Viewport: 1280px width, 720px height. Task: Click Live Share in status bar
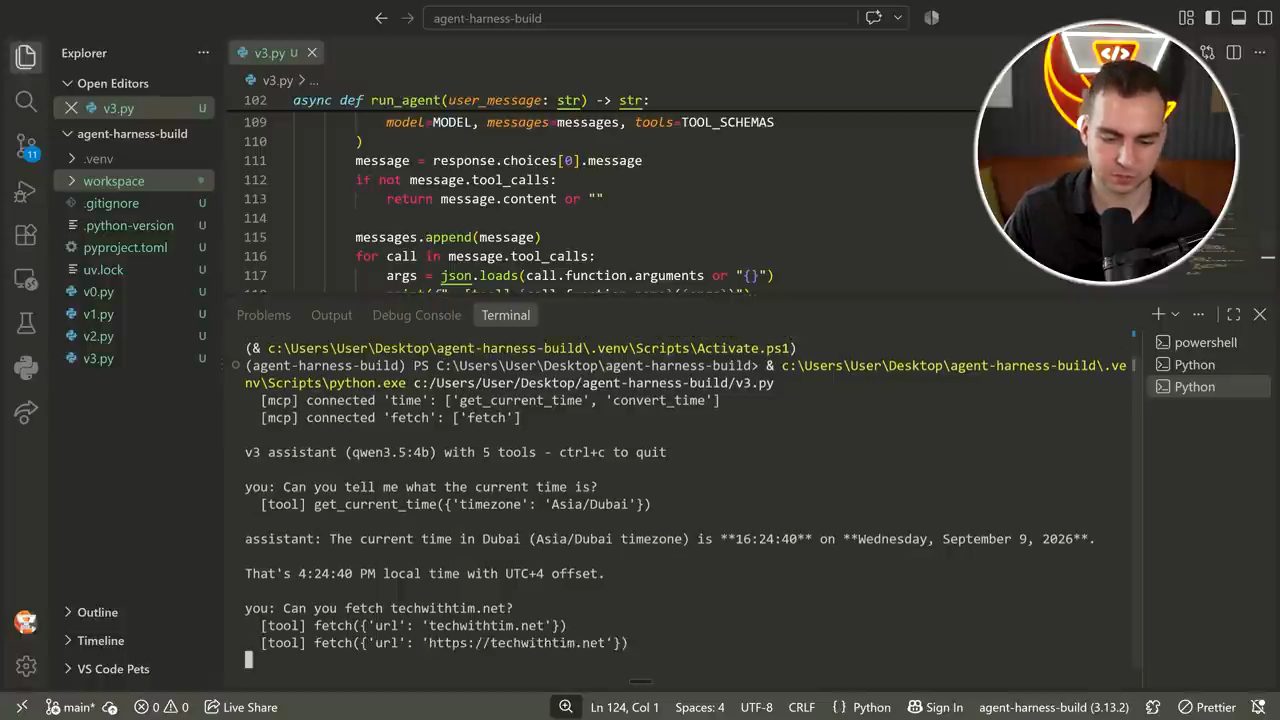click(x=241, y=707)
